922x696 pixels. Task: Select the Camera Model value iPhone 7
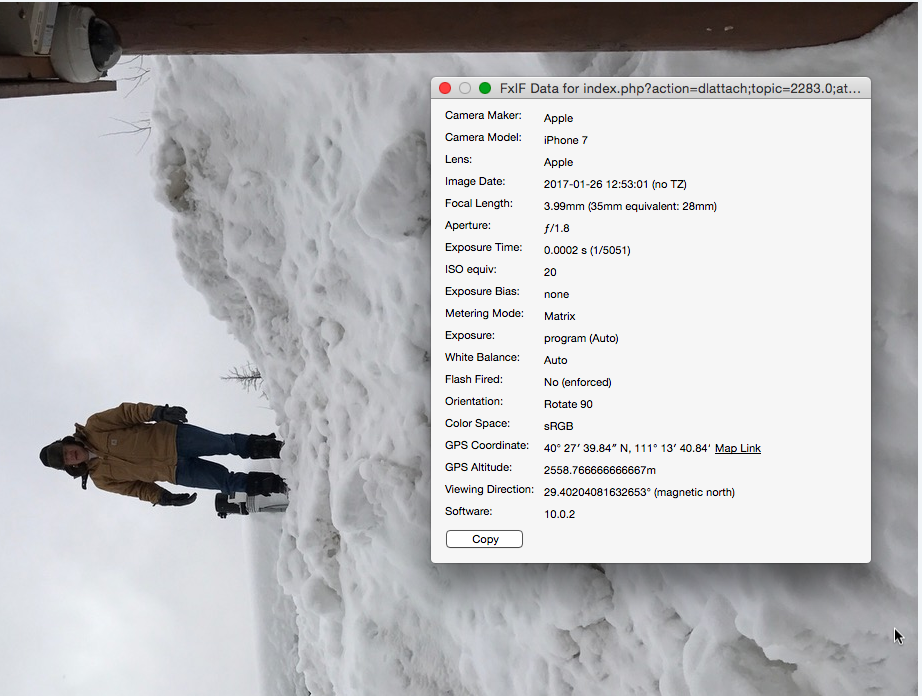[566, 140]
